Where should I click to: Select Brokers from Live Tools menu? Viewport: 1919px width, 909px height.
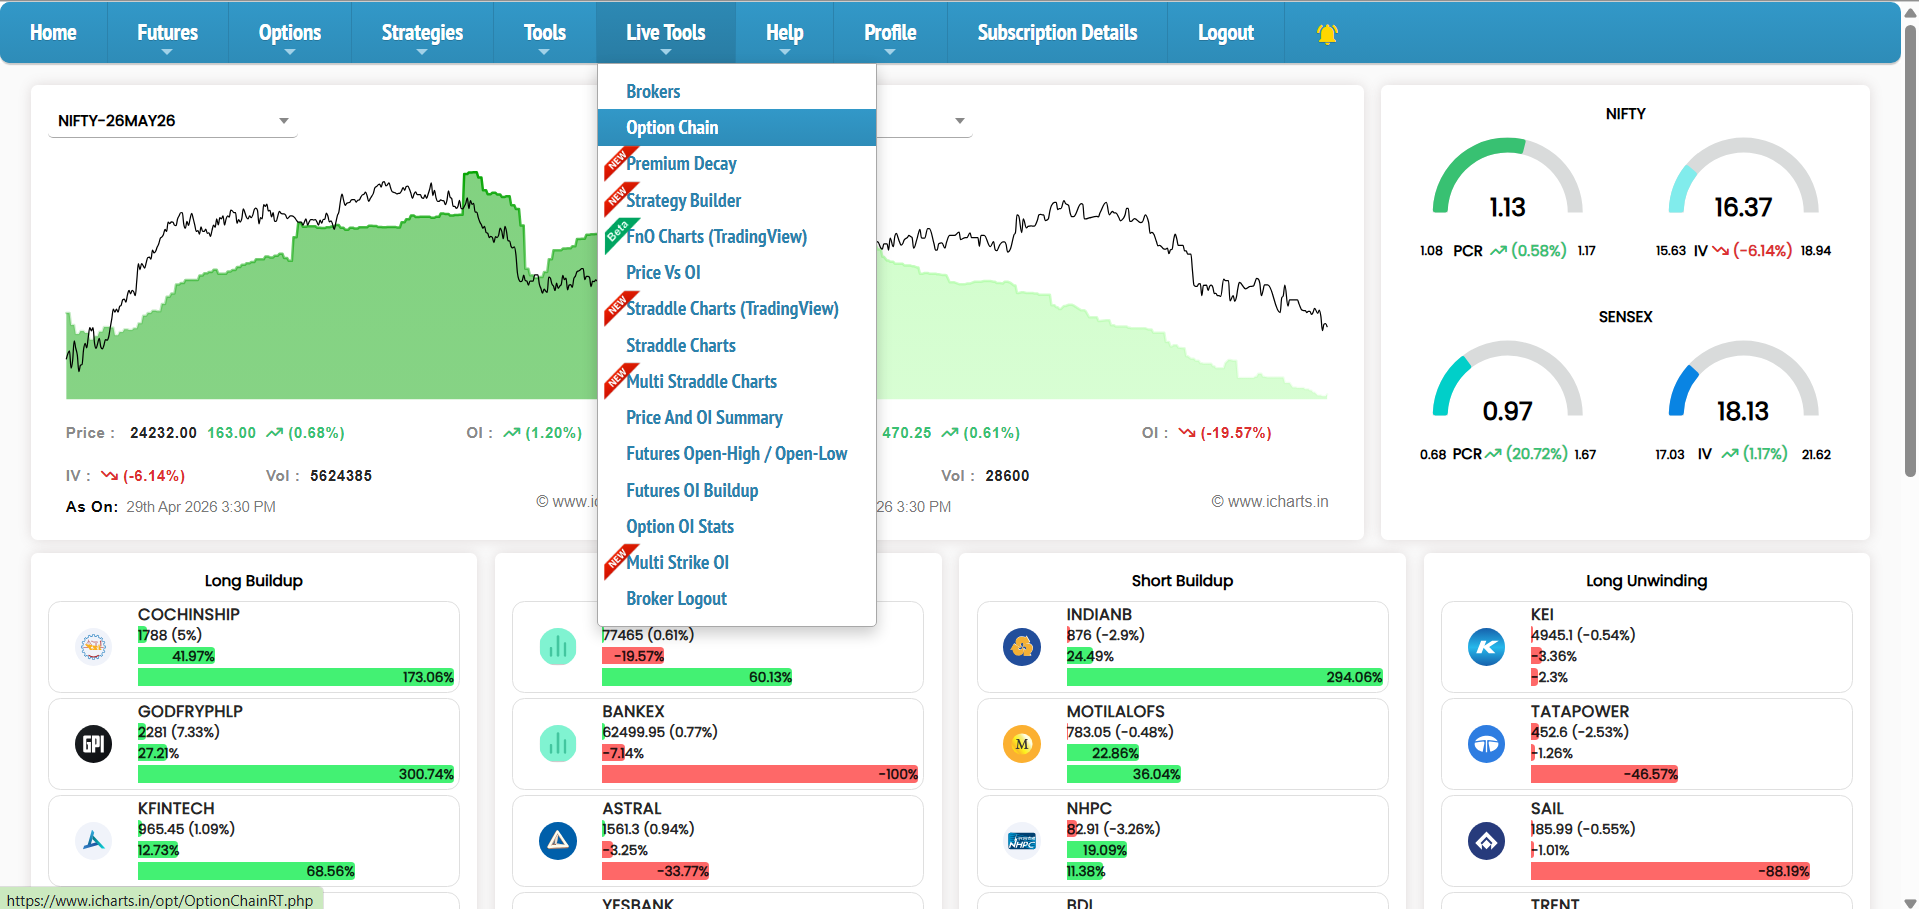coord(737,91)
